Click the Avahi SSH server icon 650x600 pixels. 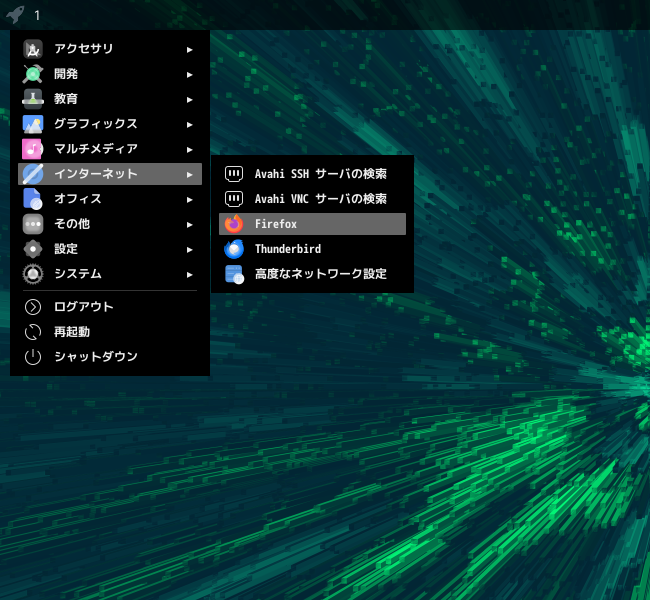click(x=234, y=174)
